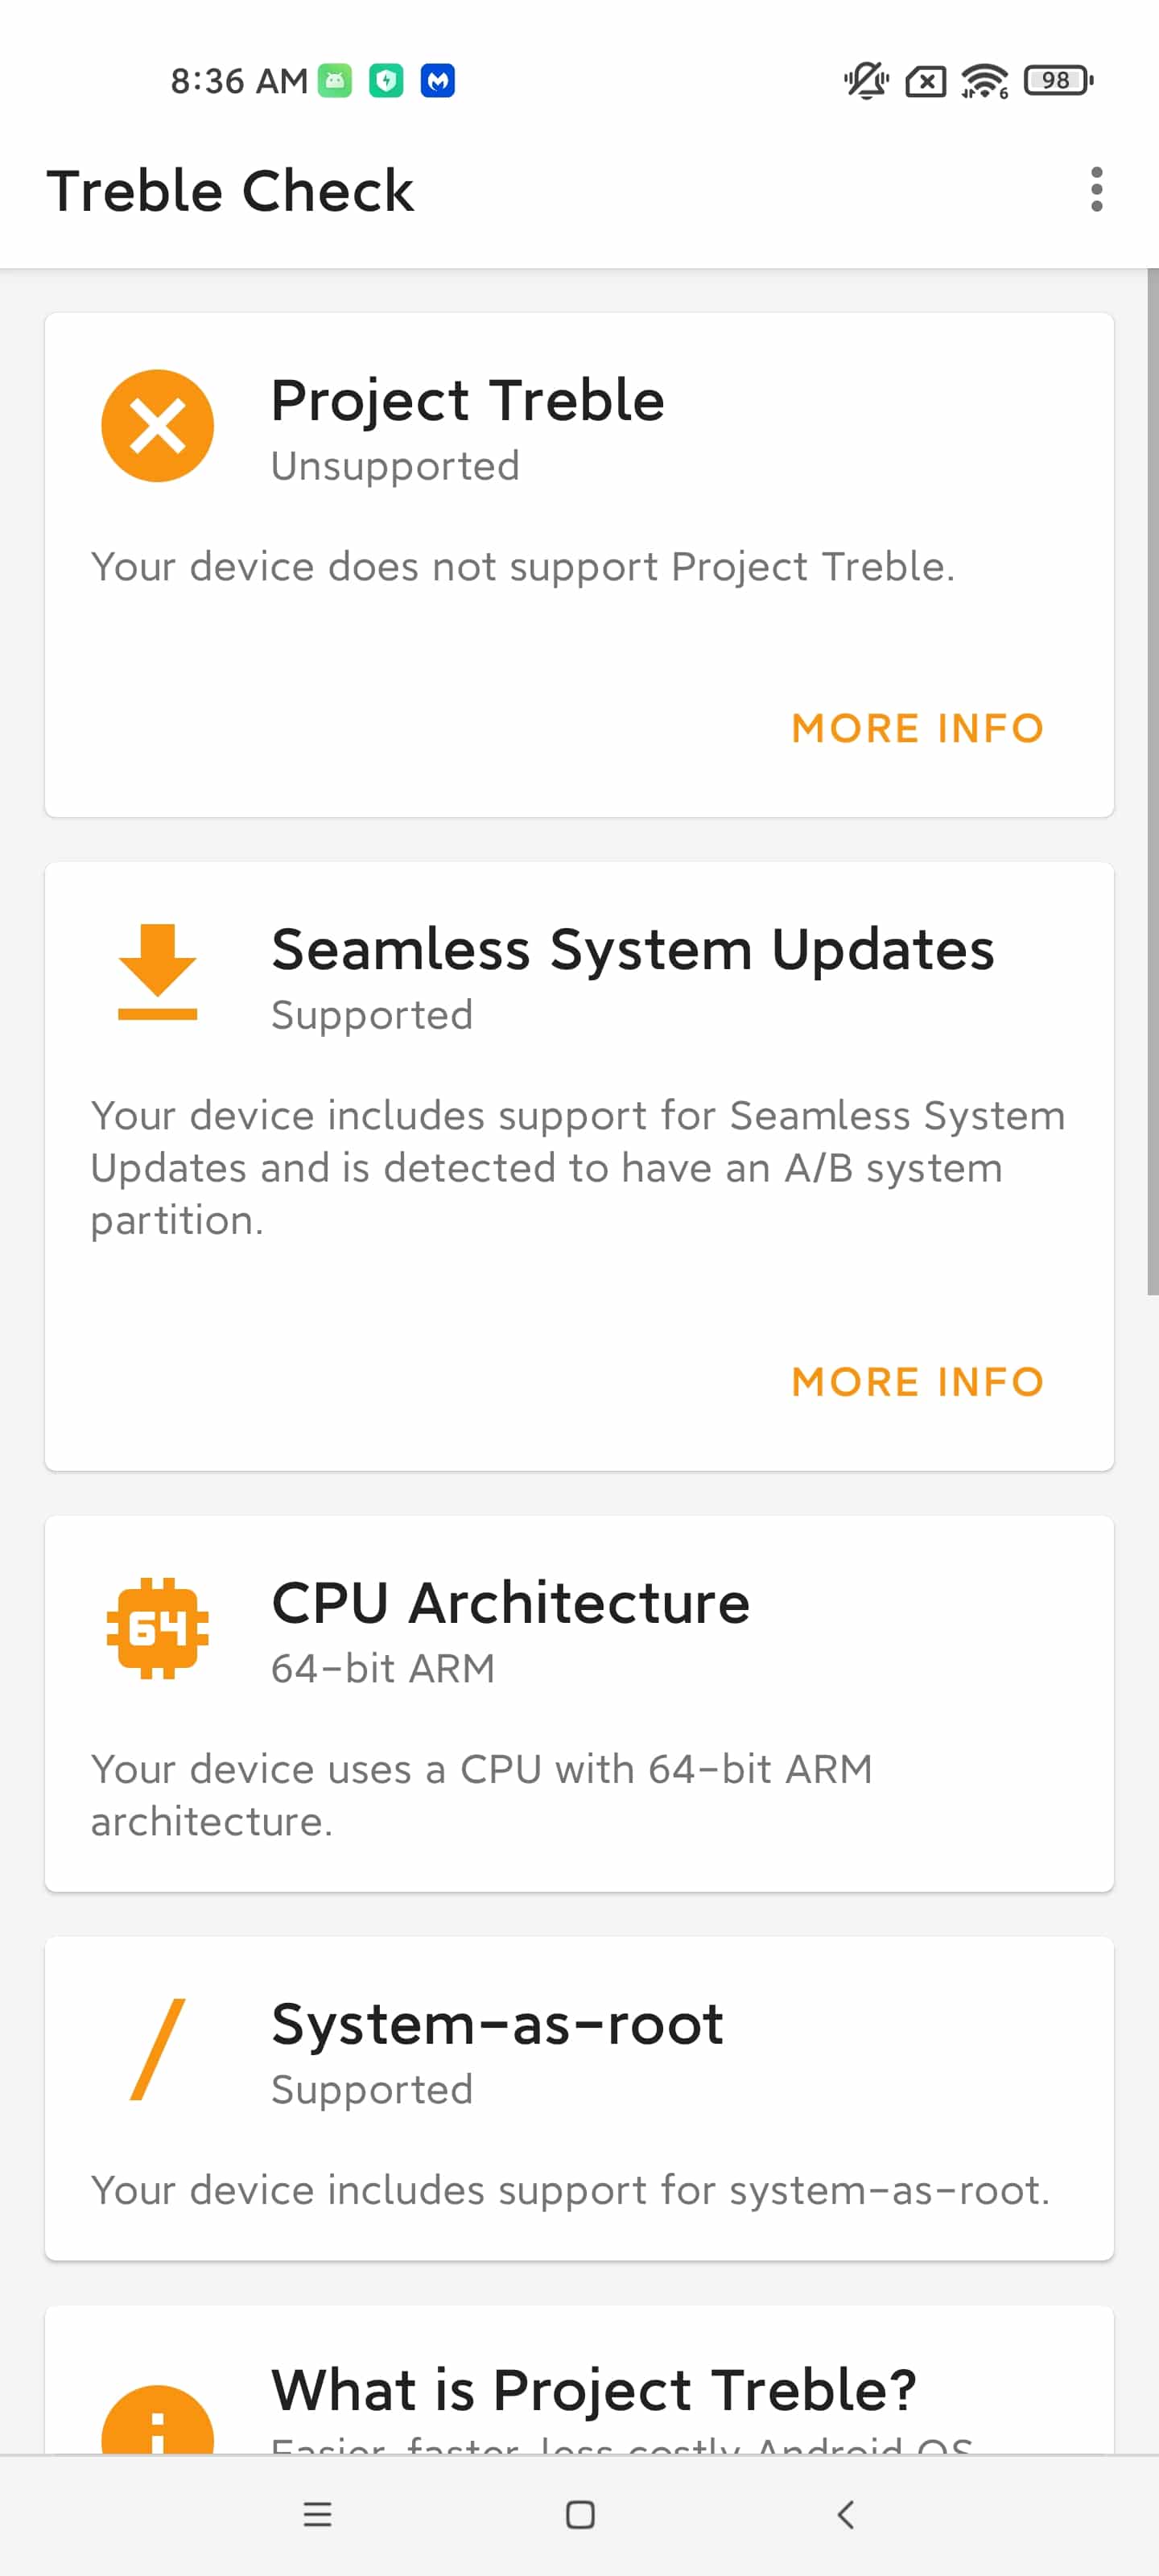The height and width of the screenshot is (2576, 1159).
Task: Select the CPU Architecture card
Action: [579, 1703]
